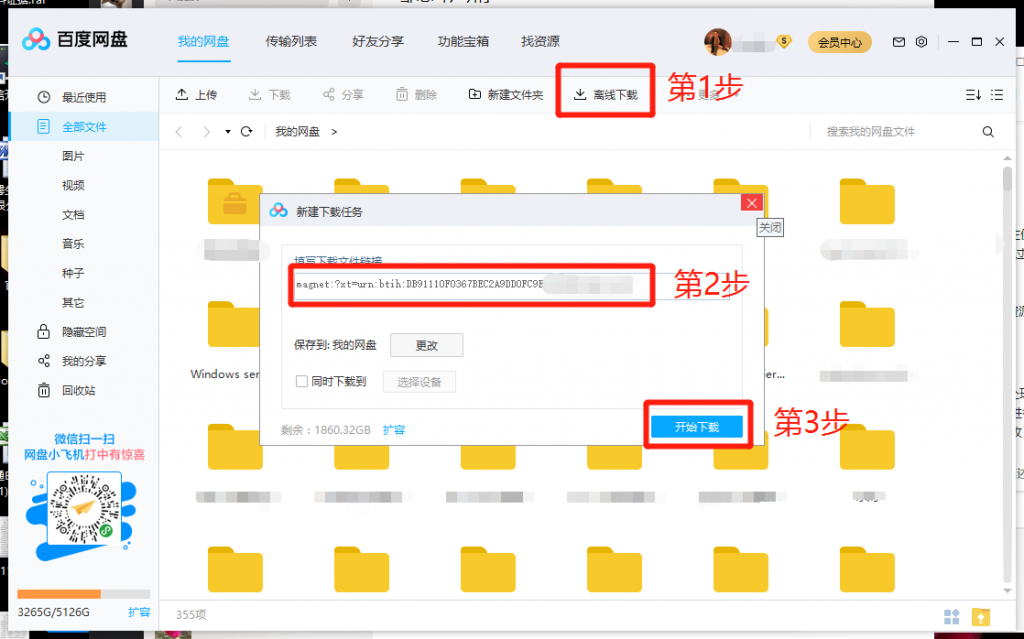Select 全部文件 in the sidebar

point(84,127)
